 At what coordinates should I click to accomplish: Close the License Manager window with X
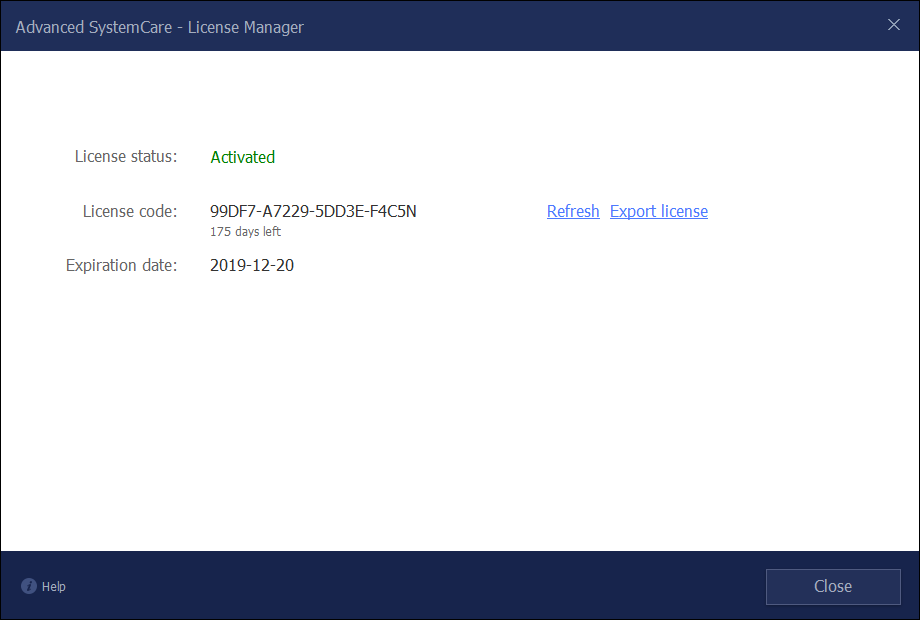[x=894, y=25]
